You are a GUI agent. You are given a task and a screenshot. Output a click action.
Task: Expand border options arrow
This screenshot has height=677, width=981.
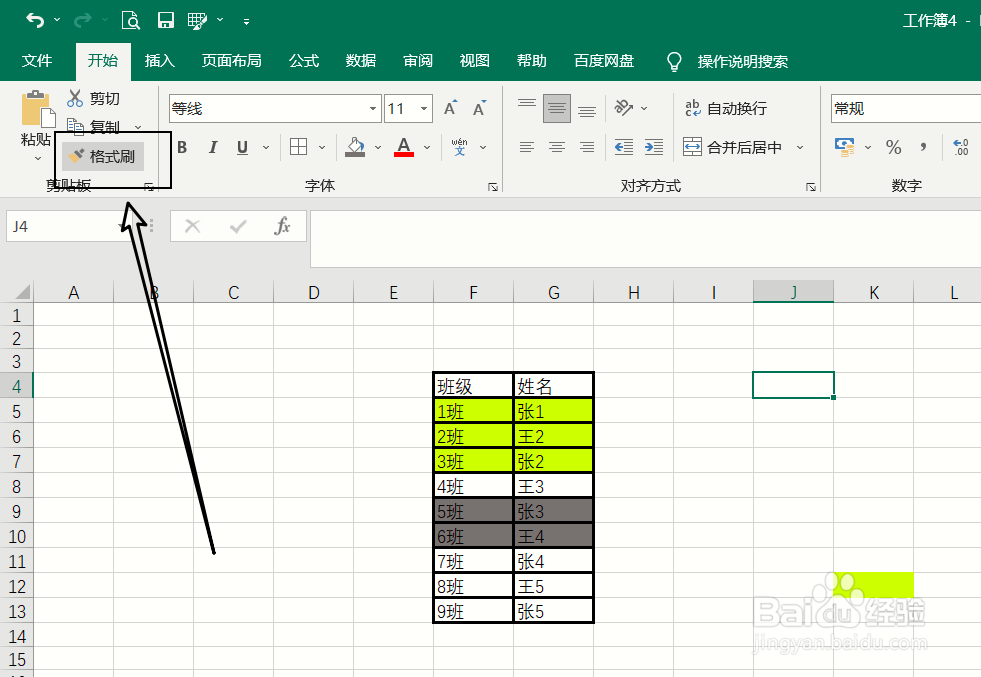point(322,148)
